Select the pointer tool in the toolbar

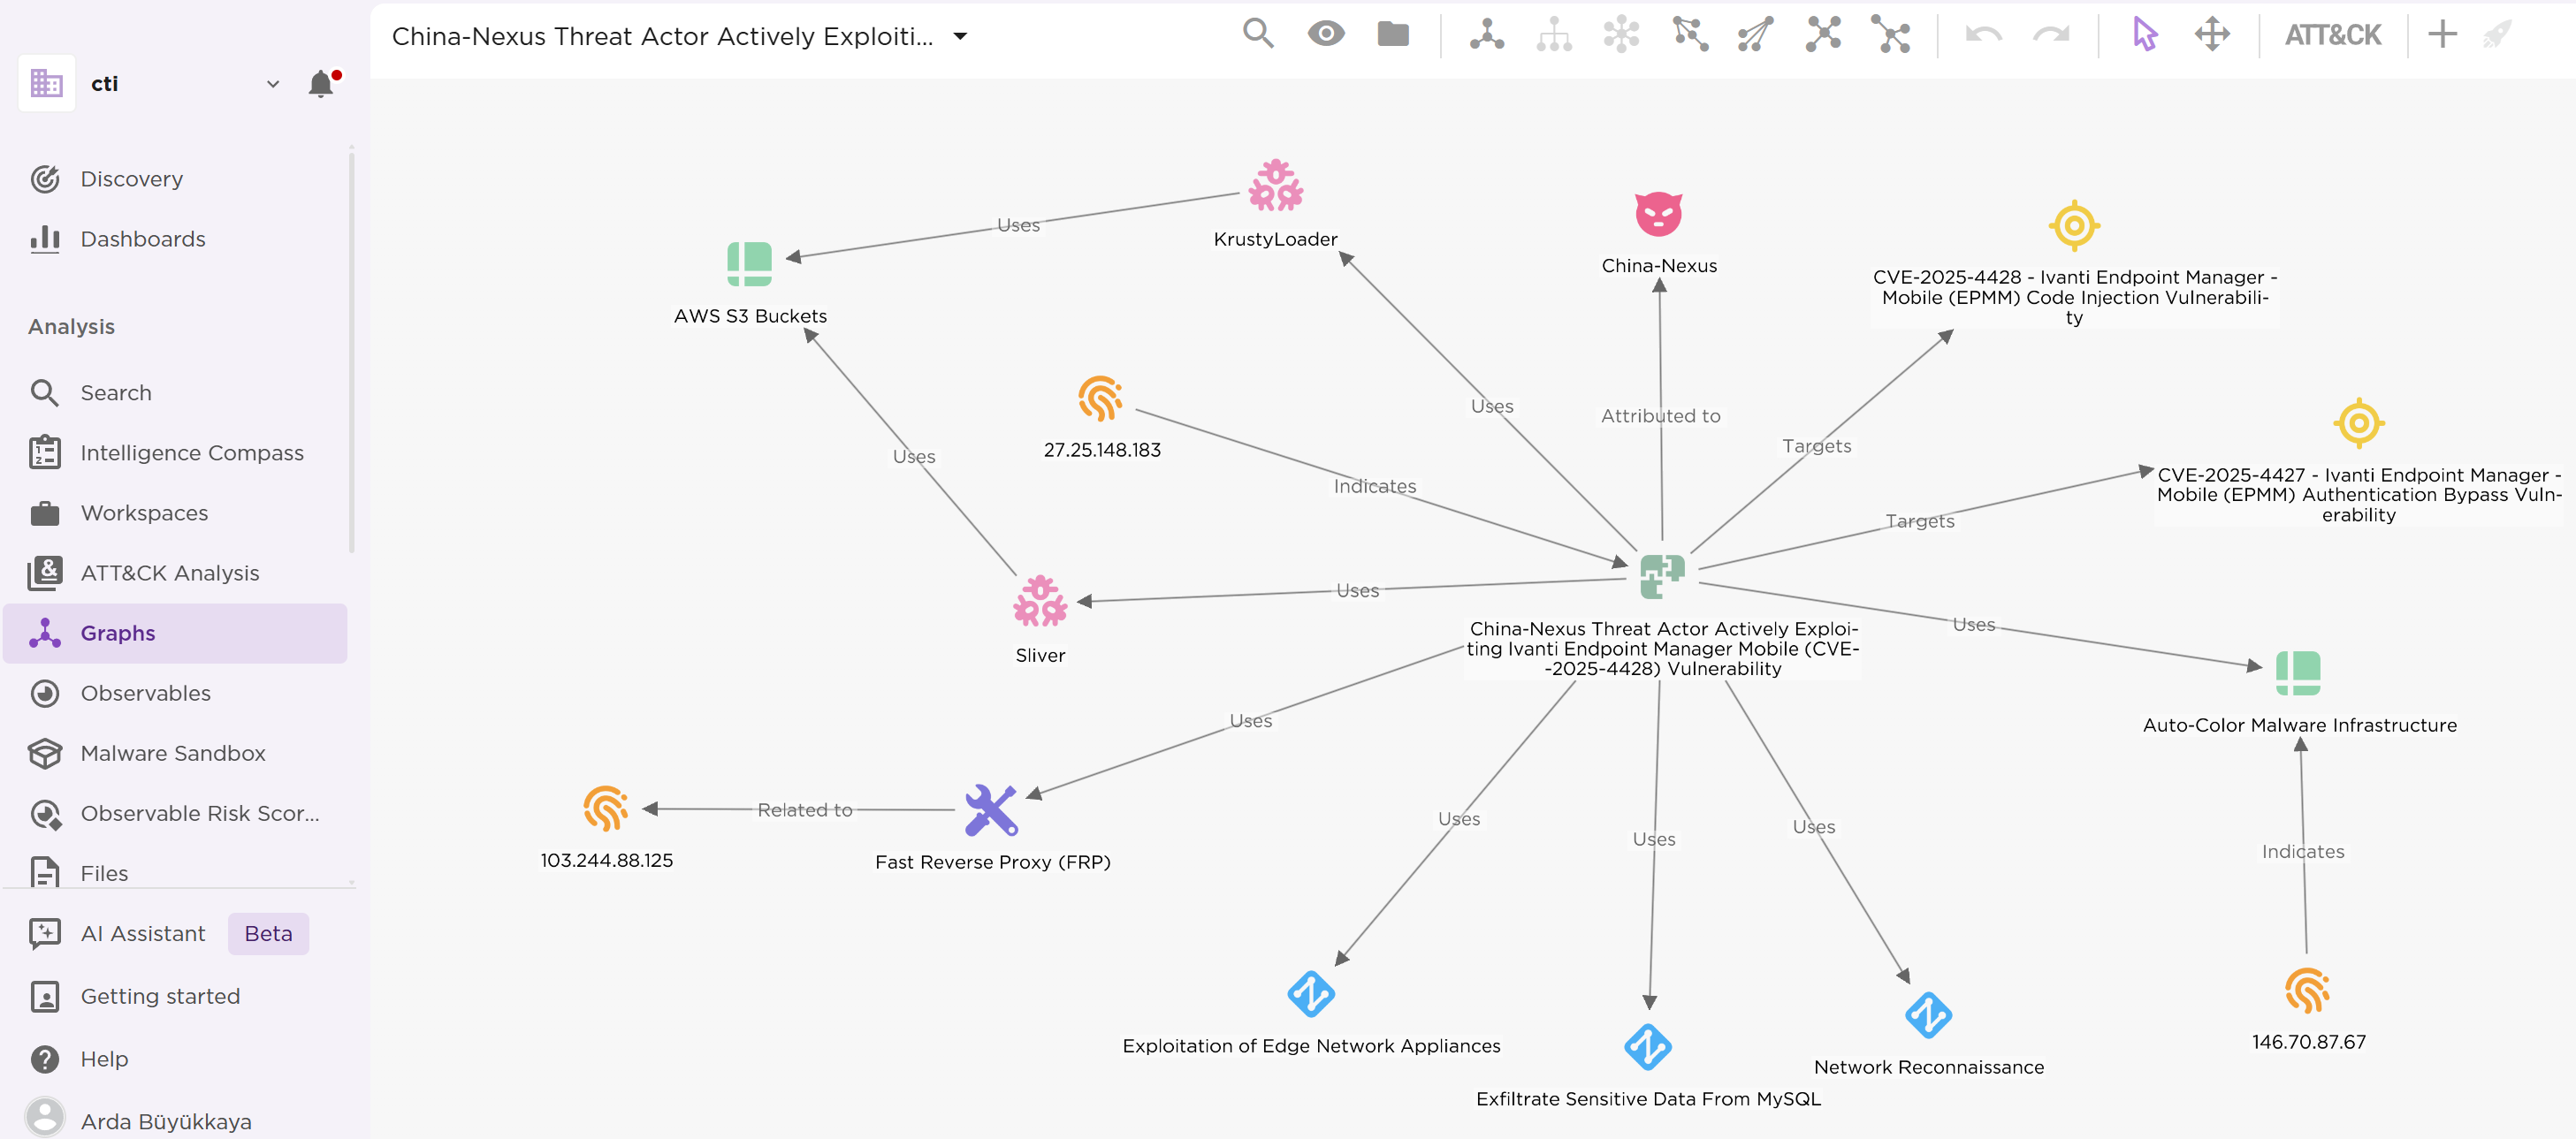[2144, 34]
